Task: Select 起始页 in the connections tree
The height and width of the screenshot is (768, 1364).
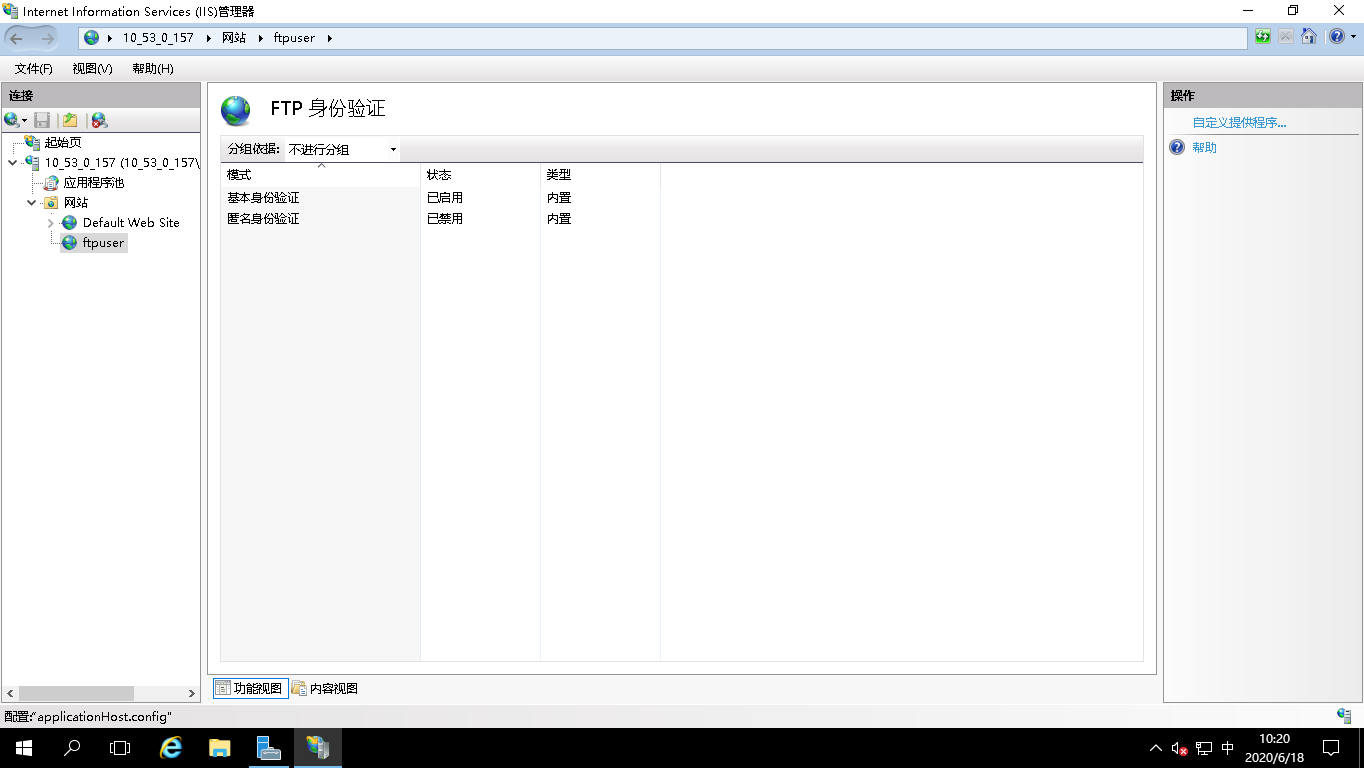Action: [63, 143]
